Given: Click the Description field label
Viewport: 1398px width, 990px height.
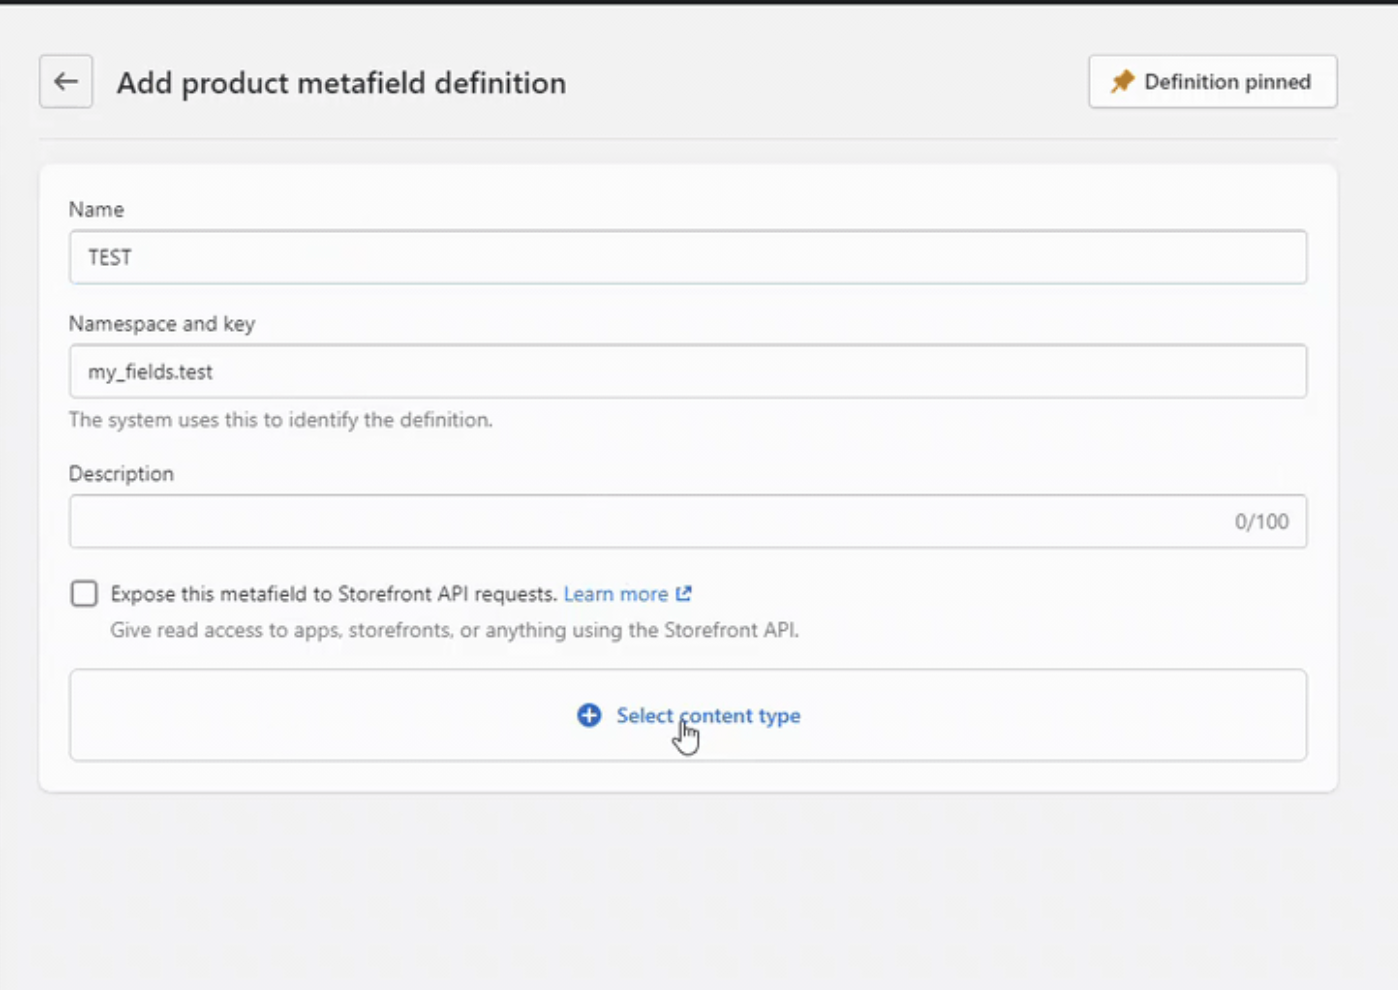Looking at the screenshot, I should coord(121,473).
